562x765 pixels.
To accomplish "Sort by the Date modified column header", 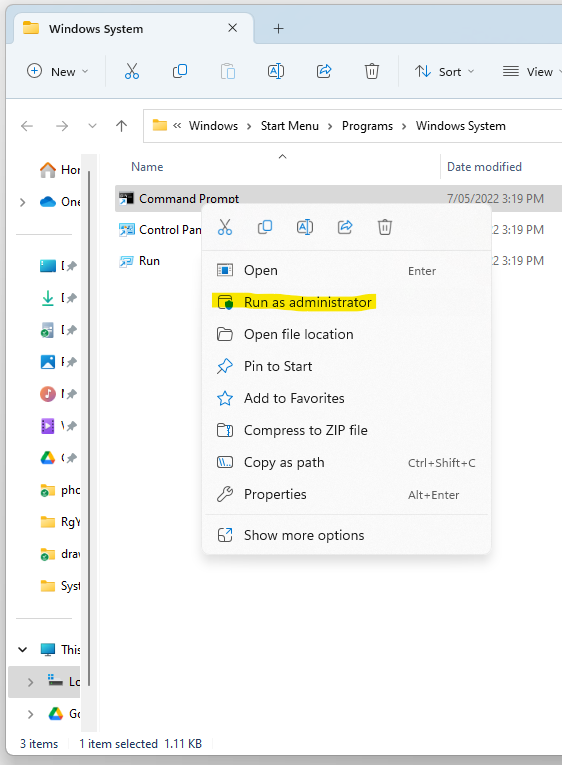I will (x=484, y=167).
